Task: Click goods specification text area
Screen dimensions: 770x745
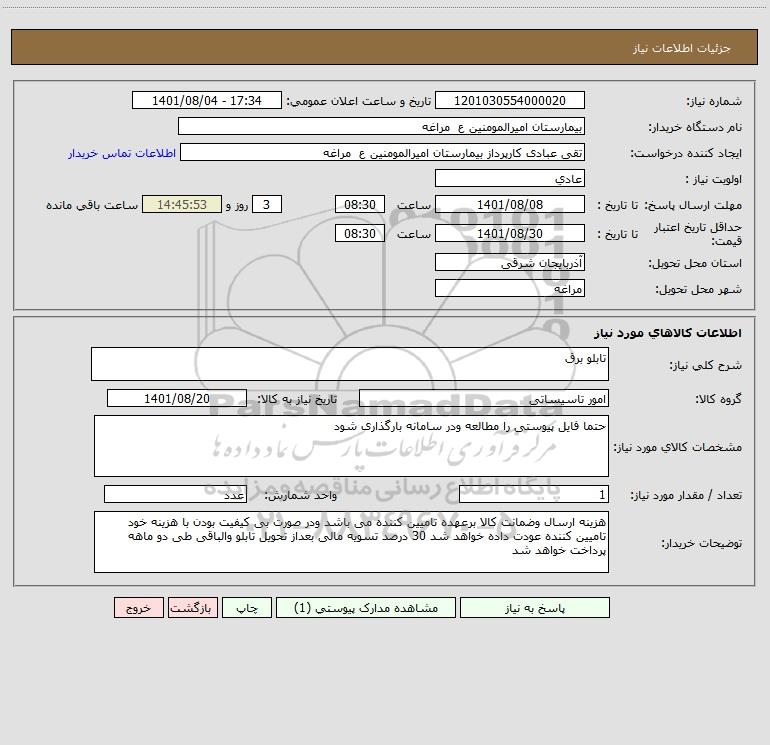Action: point(351,446)
